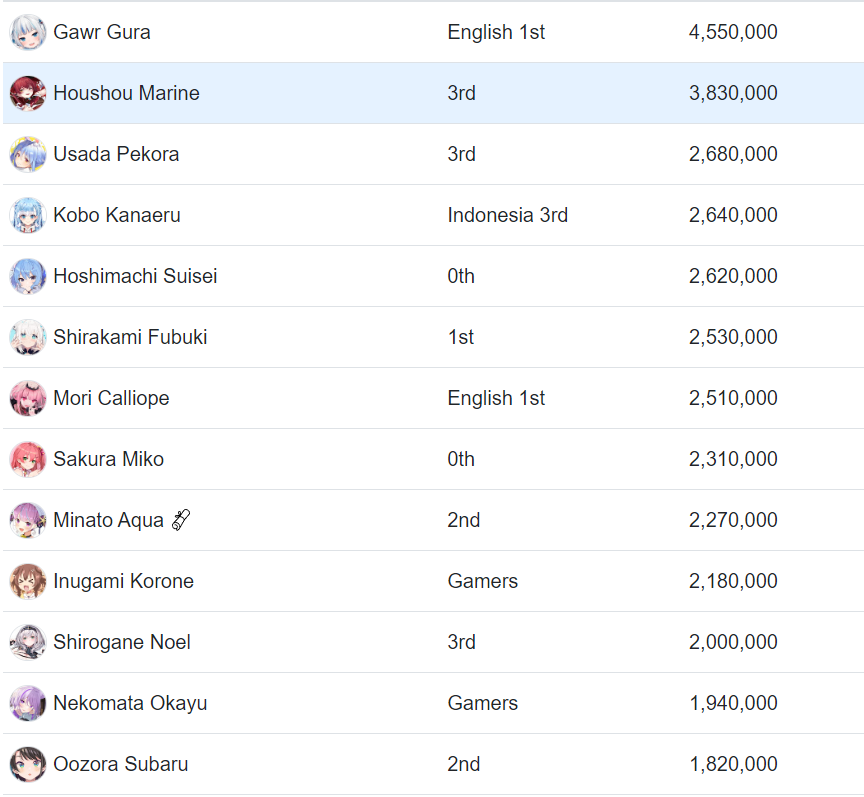Click Shirakami Fubuki's avatar icon
864x797 pixels.
[x=28, y=337]
